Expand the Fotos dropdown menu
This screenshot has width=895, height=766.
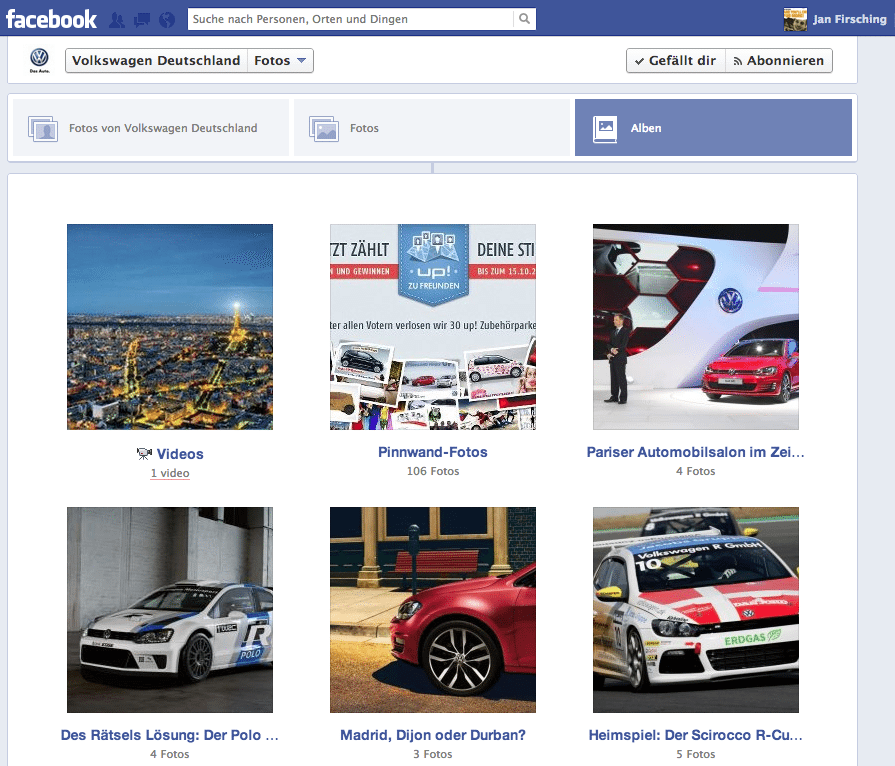tap(280, 61)
